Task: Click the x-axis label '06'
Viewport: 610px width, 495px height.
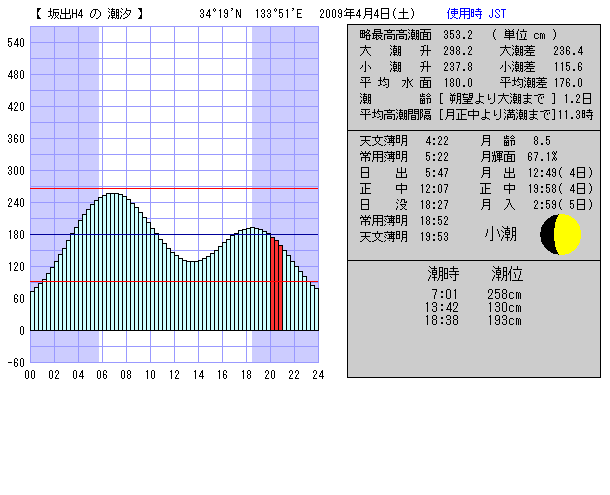Action: tap(102, 375)
